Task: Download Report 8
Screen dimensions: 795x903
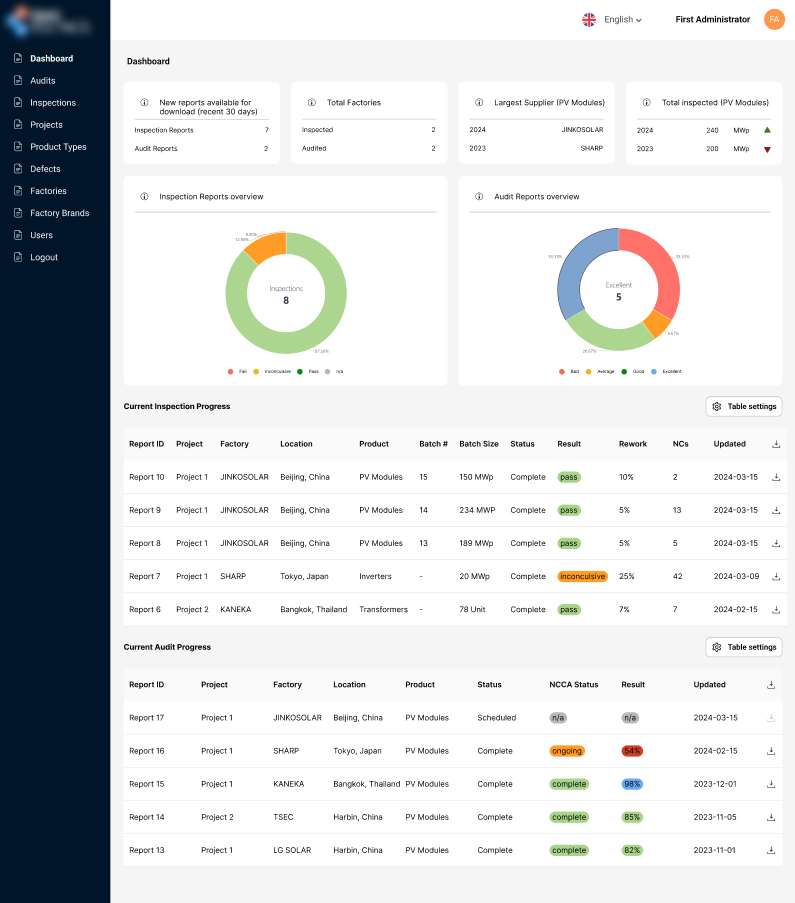Action: (776, 544)
